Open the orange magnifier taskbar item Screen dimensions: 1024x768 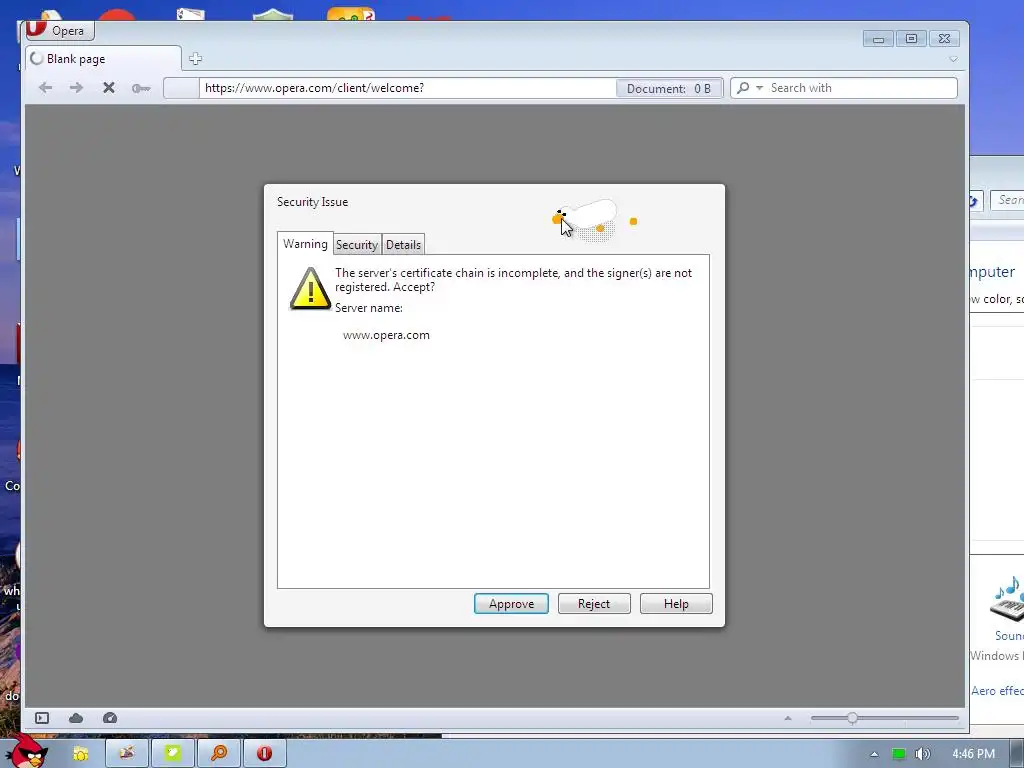click(x=219, y=753)
